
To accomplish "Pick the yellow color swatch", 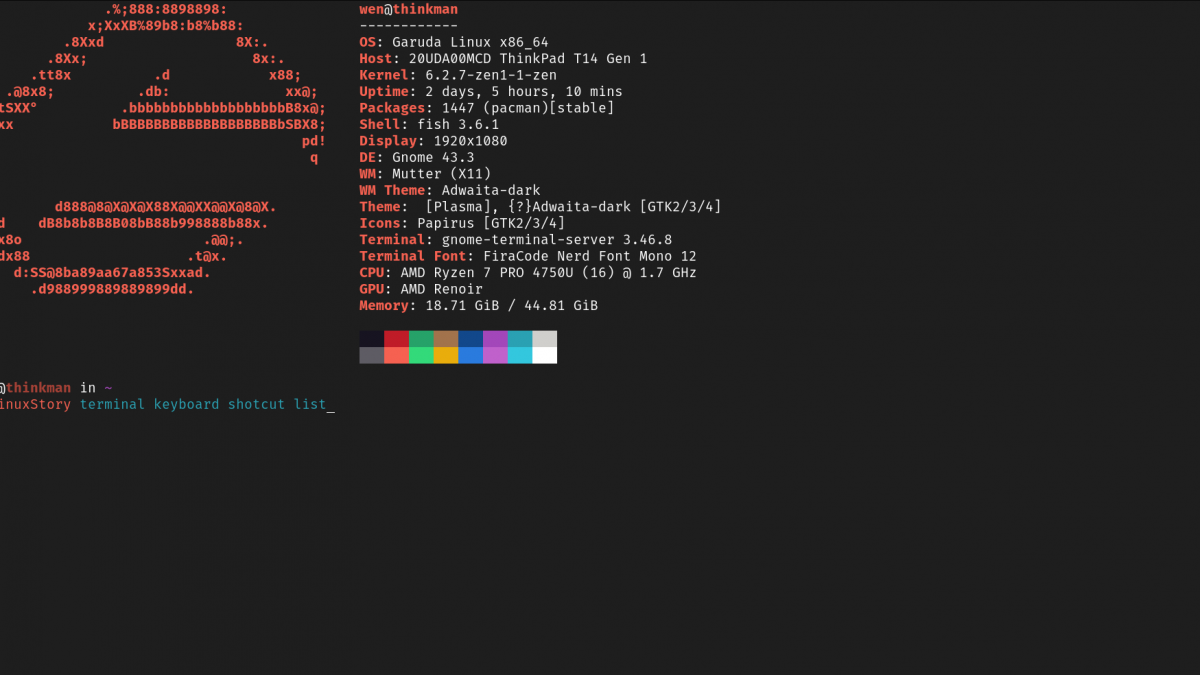I will pyautogui.click(x=446, y=355).
